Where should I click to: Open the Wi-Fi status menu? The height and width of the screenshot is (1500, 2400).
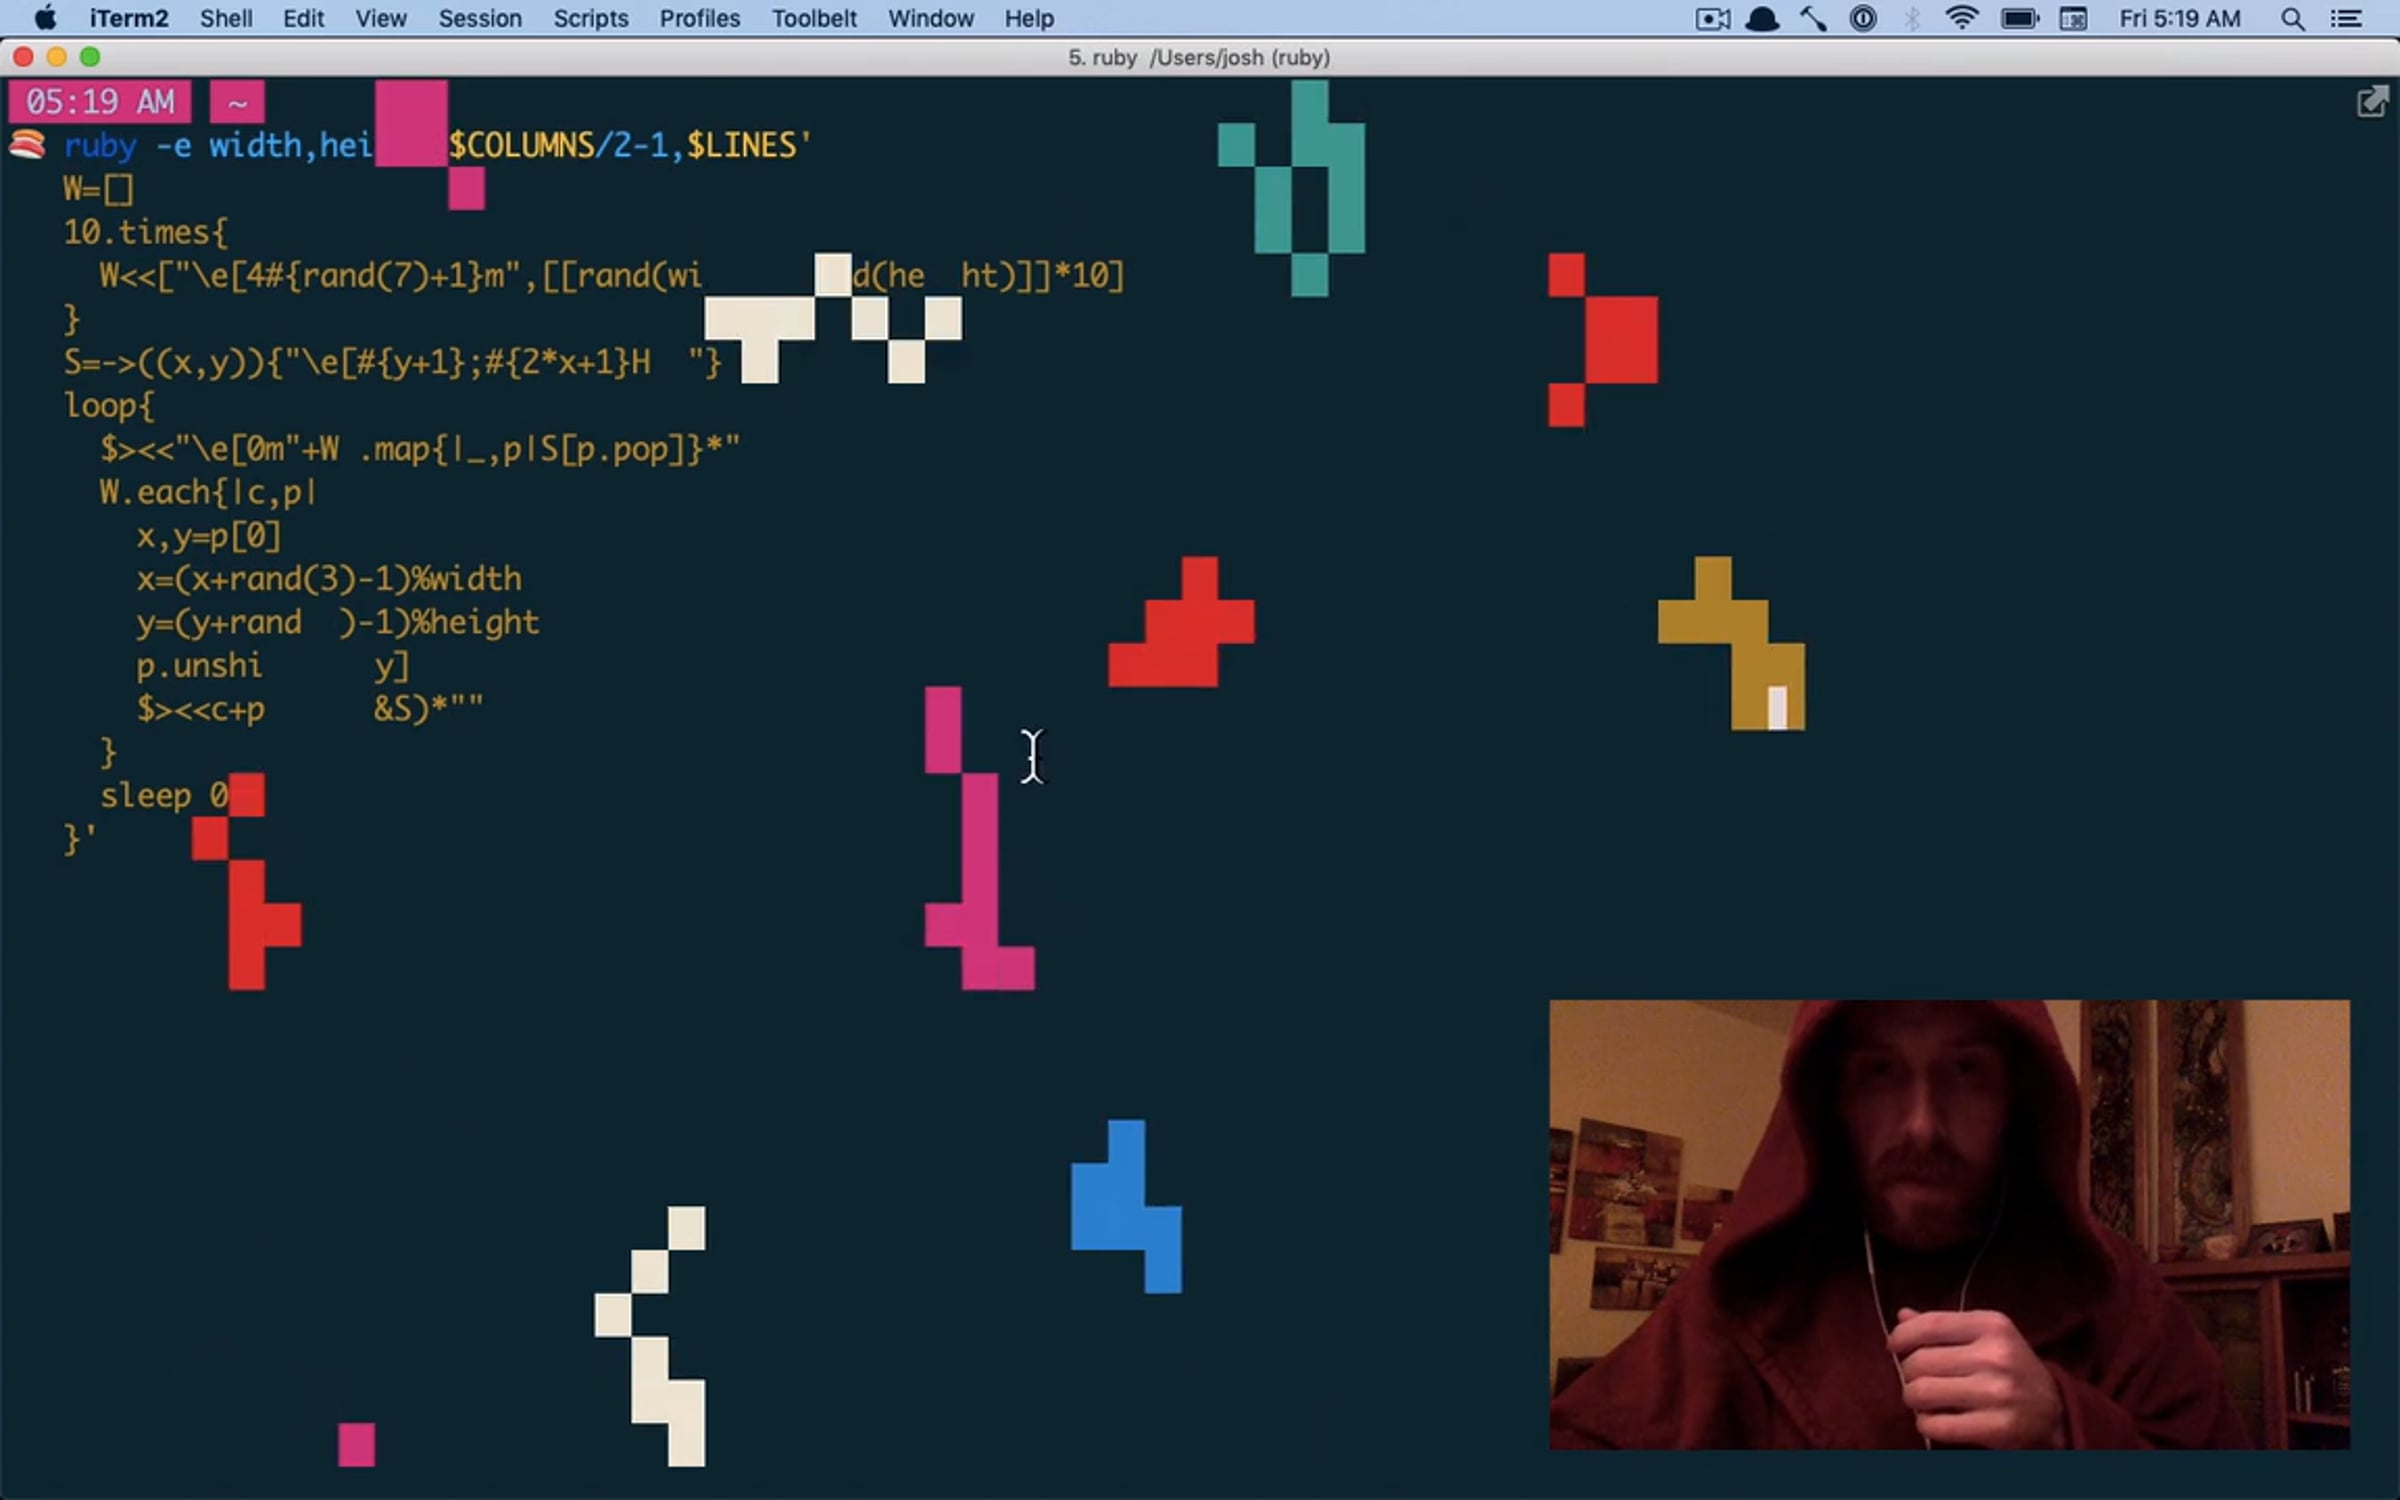pyautogui.click(x=1961, y=19)
